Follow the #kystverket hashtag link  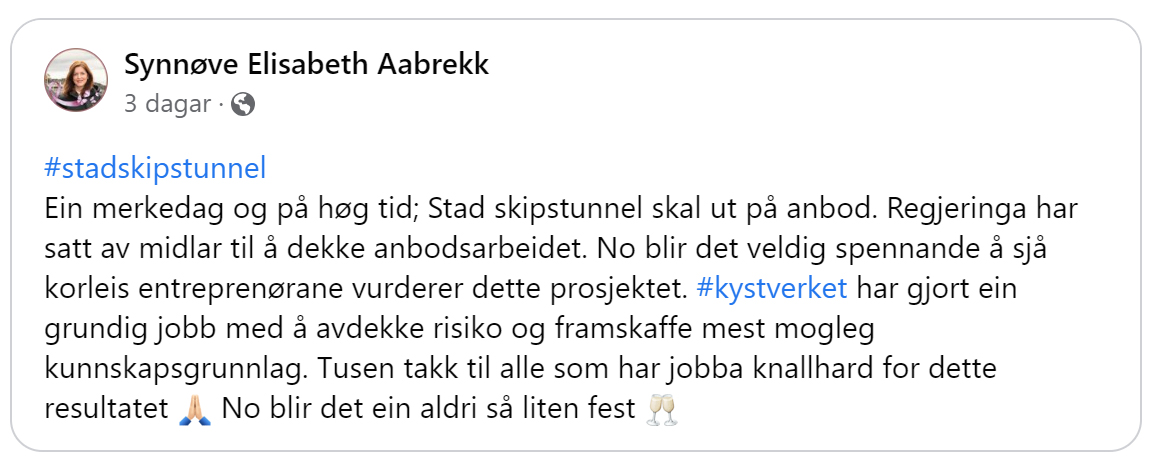pyautogui.click(x=772, y=289)
